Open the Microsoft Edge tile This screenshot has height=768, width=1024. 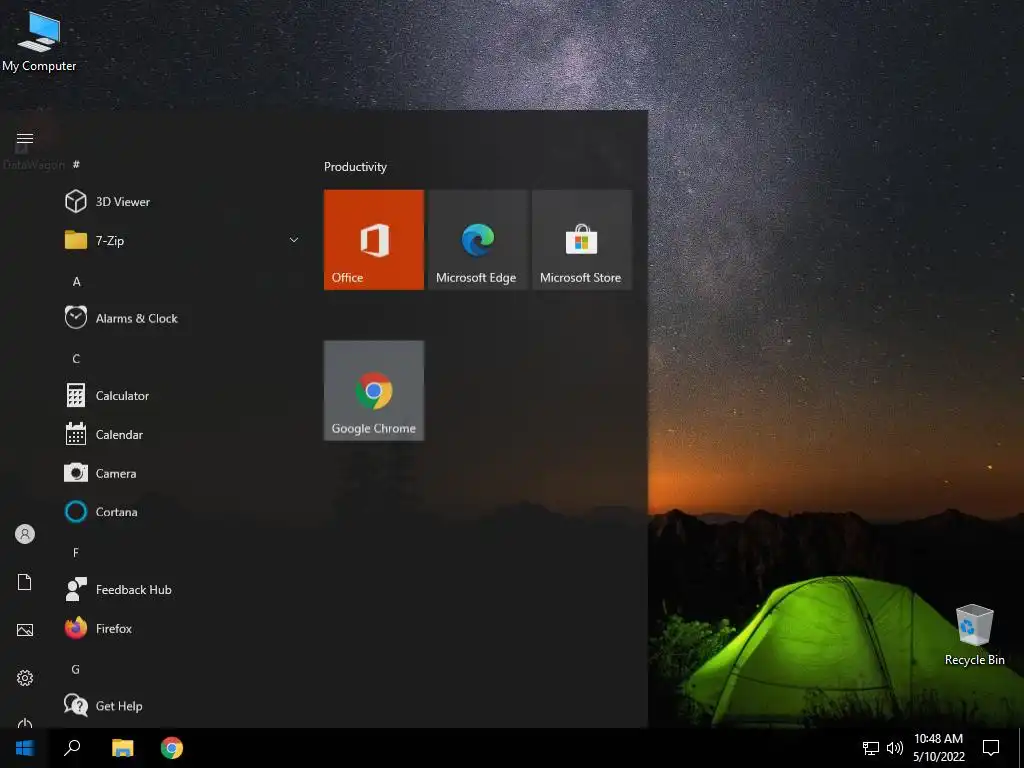pyautogui.click(x=478, y=240)
